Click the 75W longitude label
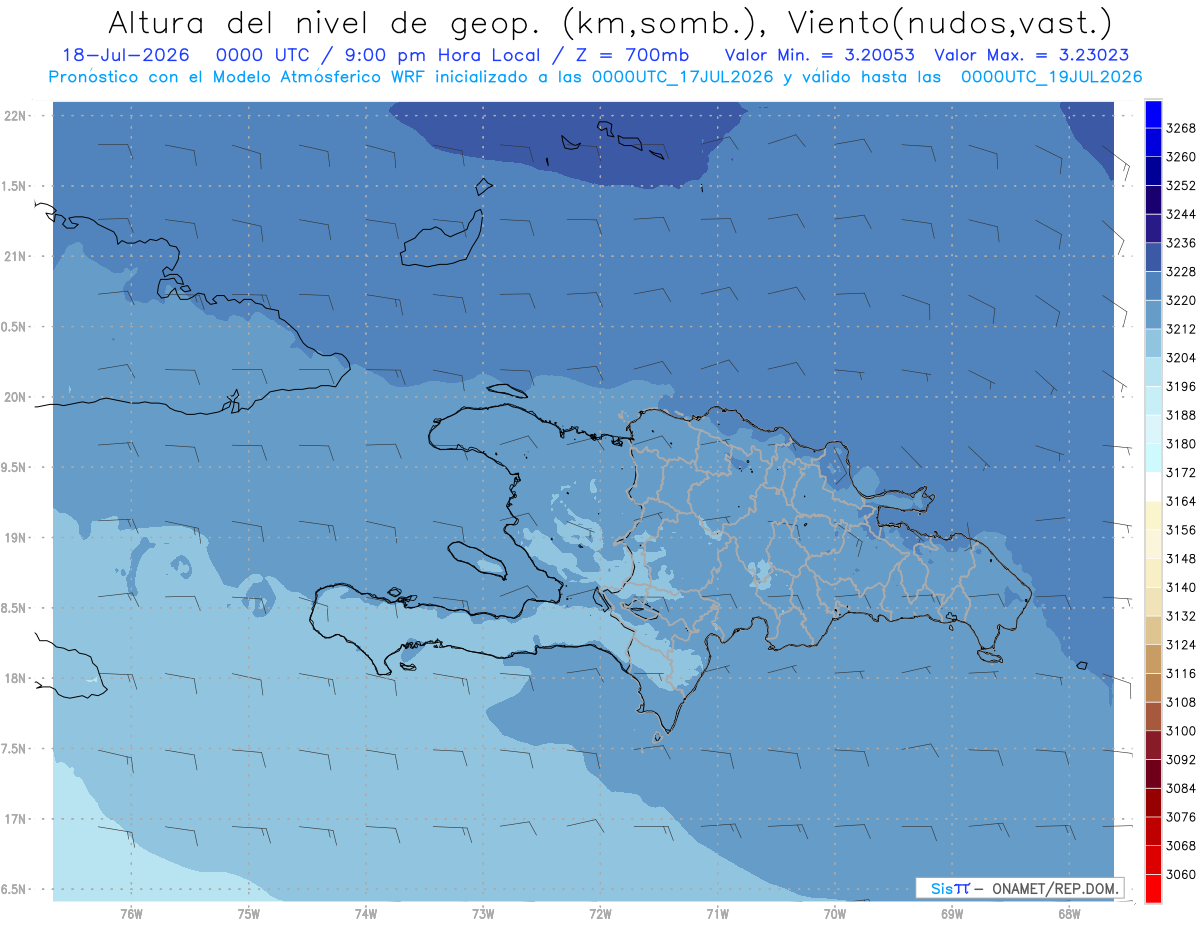The width and height of the screenshot is (1200, 927). click(248, 913)
